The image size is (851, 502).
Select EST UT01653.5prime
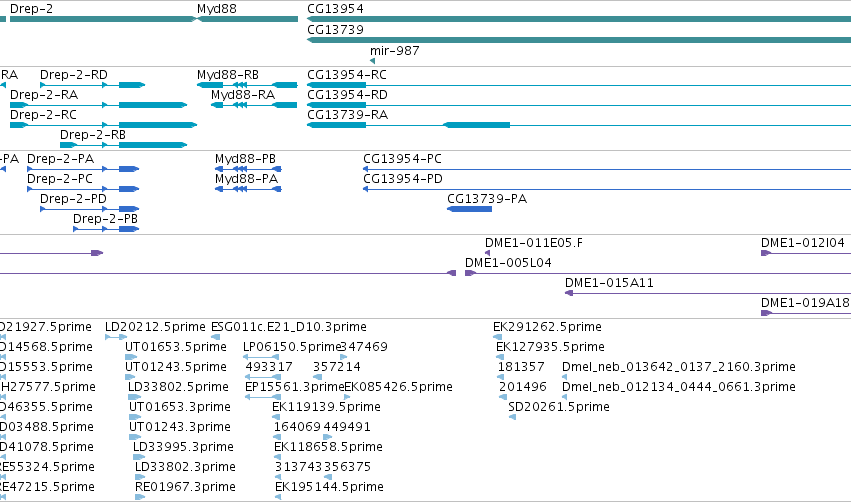176,347
